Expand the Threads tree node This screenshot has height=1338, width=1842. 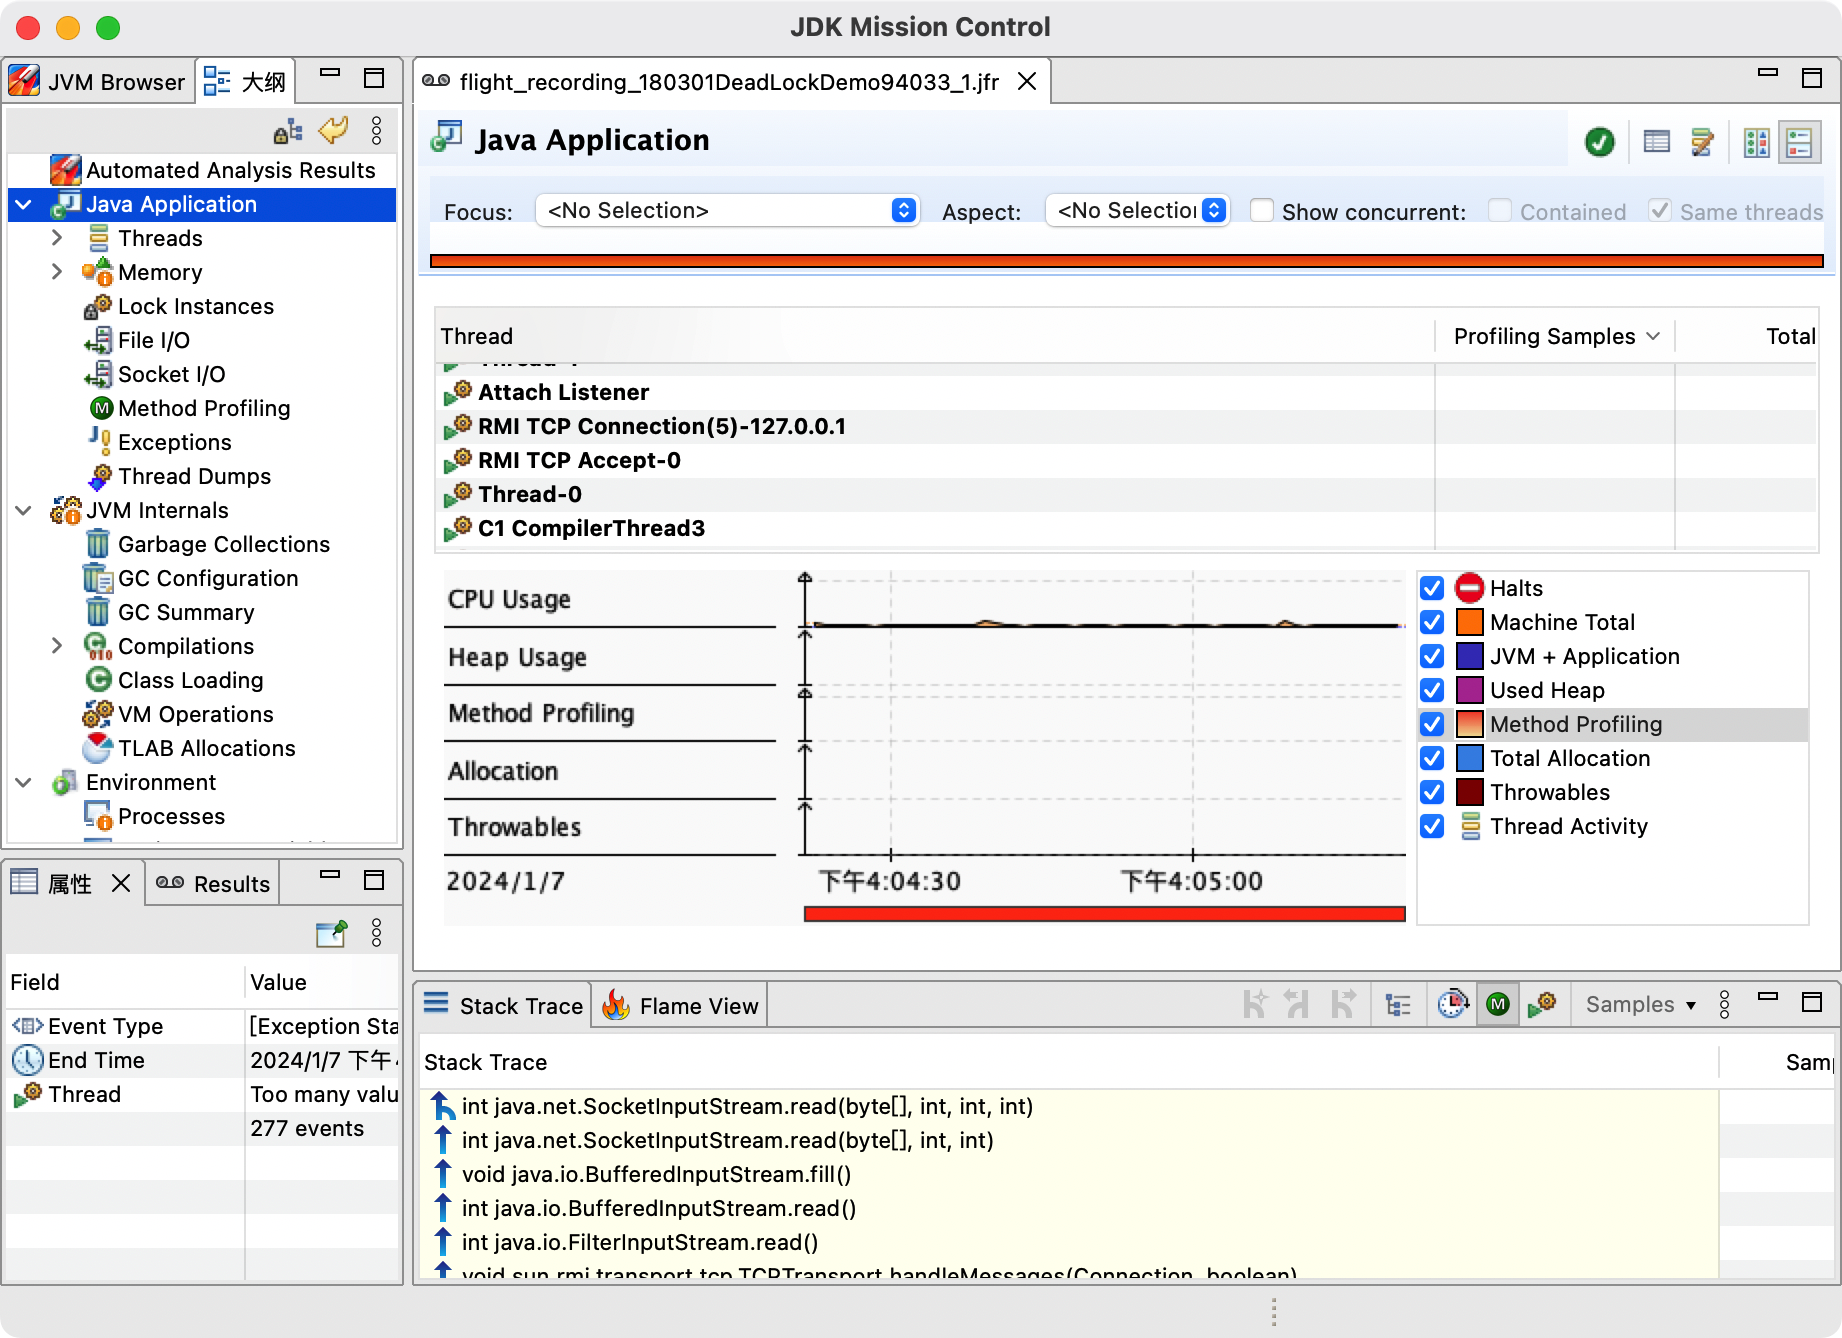pyautogui.click(x=57, y=238)
